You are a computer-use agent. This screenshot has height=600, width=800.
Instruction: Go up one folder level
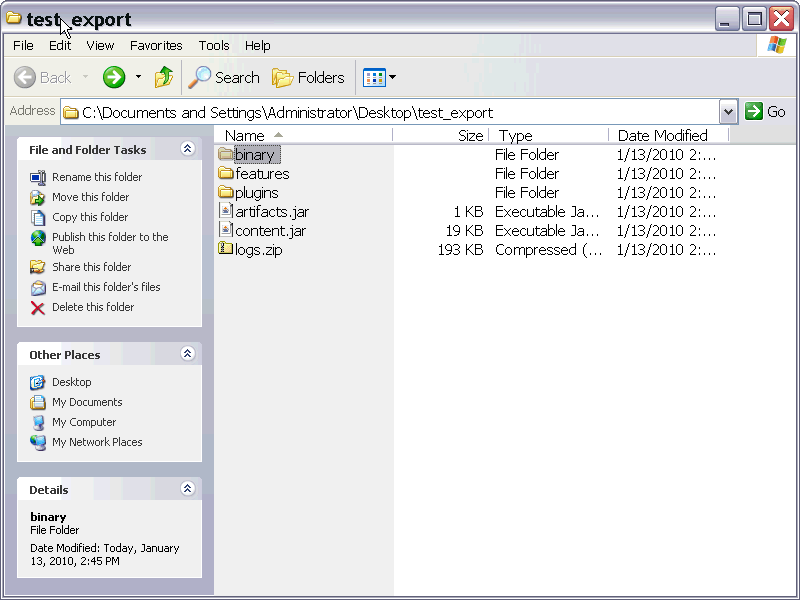point(164,77)
